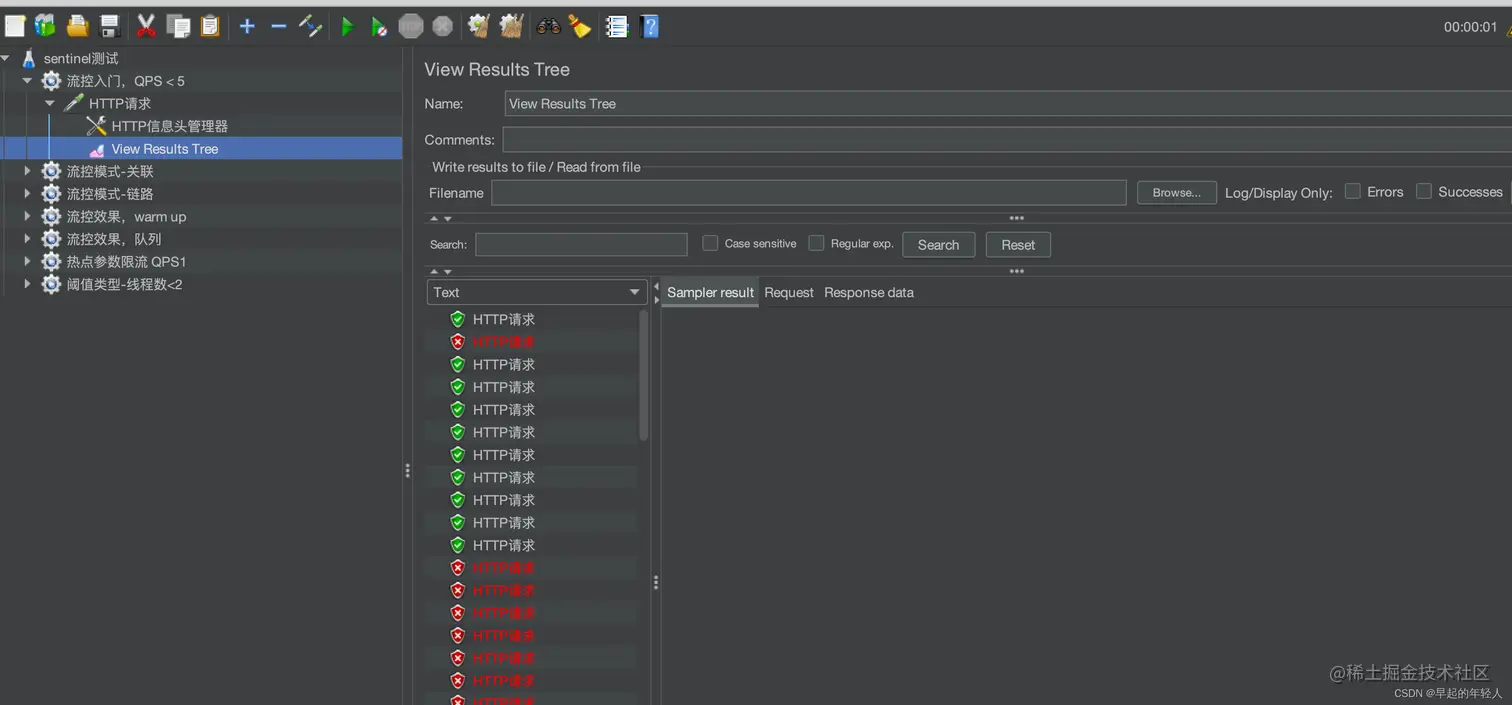Start the test with the green play icon
Screen dimensions: 1512x705
tap(347, 27)
